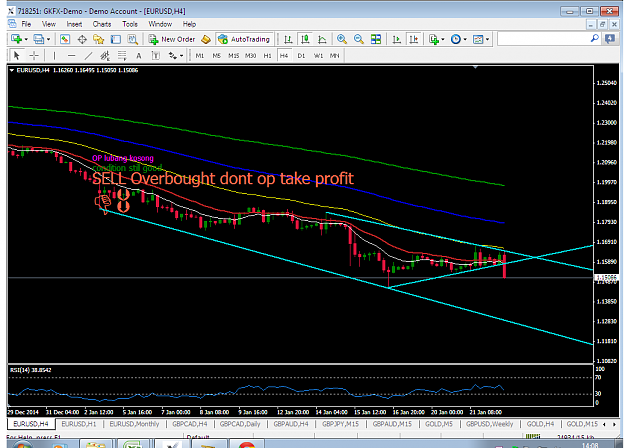
Task: Switch to the EURUSD,H1 chart tab
Action: 79,424
